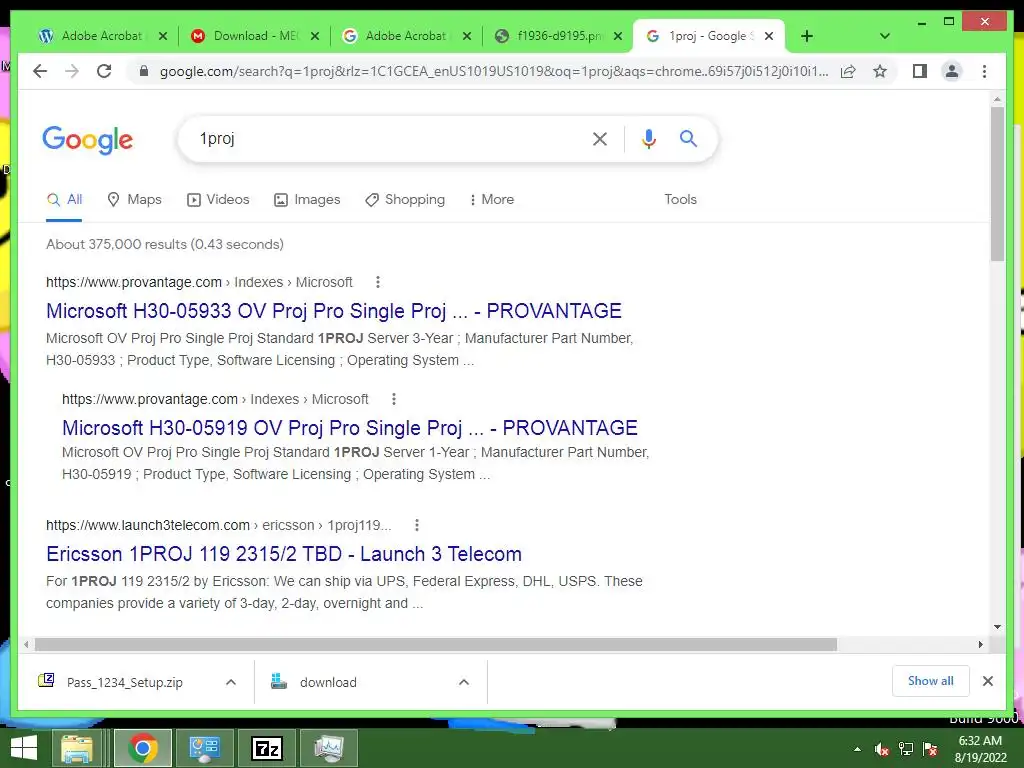Reload the current page

point(104,71)
